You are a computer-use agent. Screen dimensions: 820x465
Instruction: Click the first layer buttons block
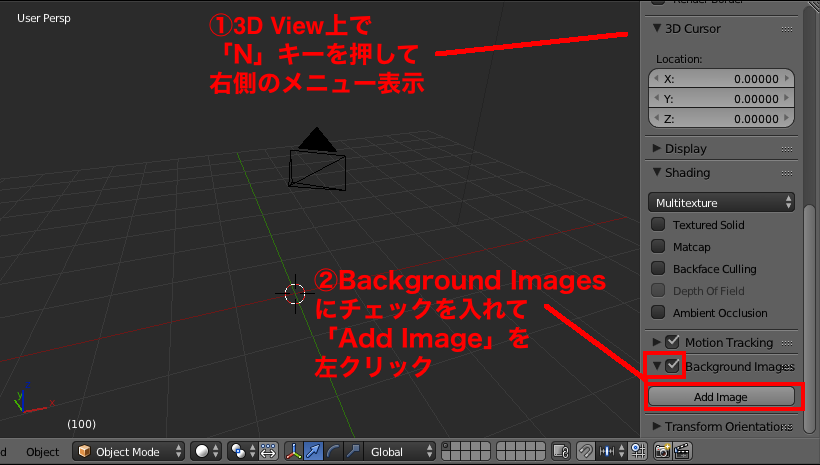tap(466, 451)
